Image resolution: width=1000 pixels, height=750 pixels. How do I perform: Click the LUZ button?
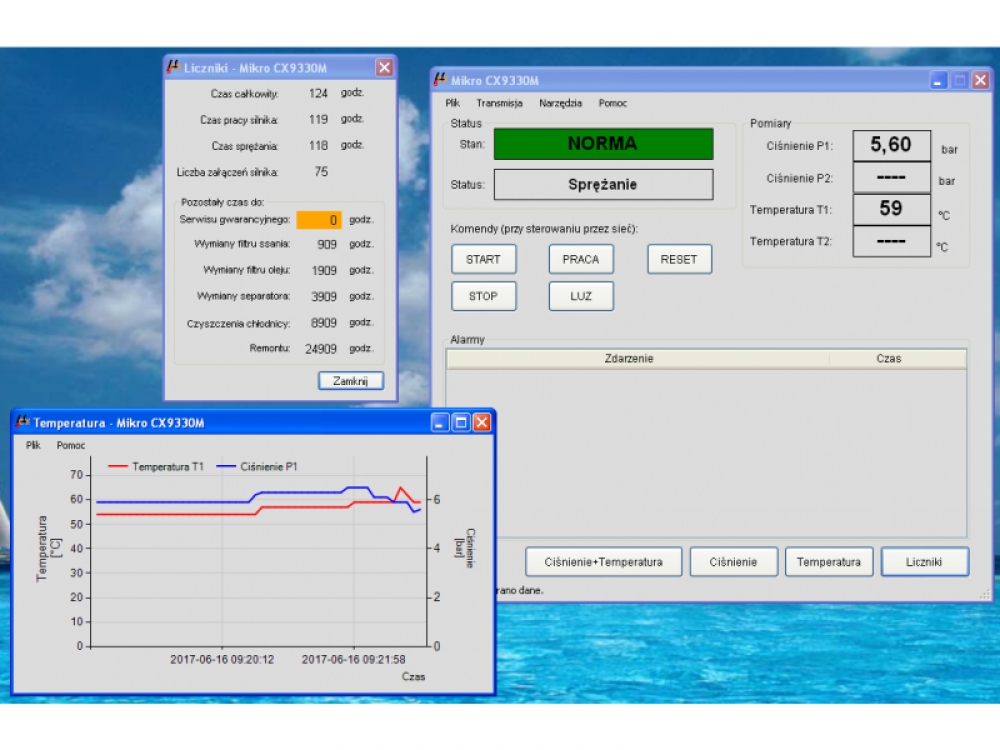click(x=581, y=296)
